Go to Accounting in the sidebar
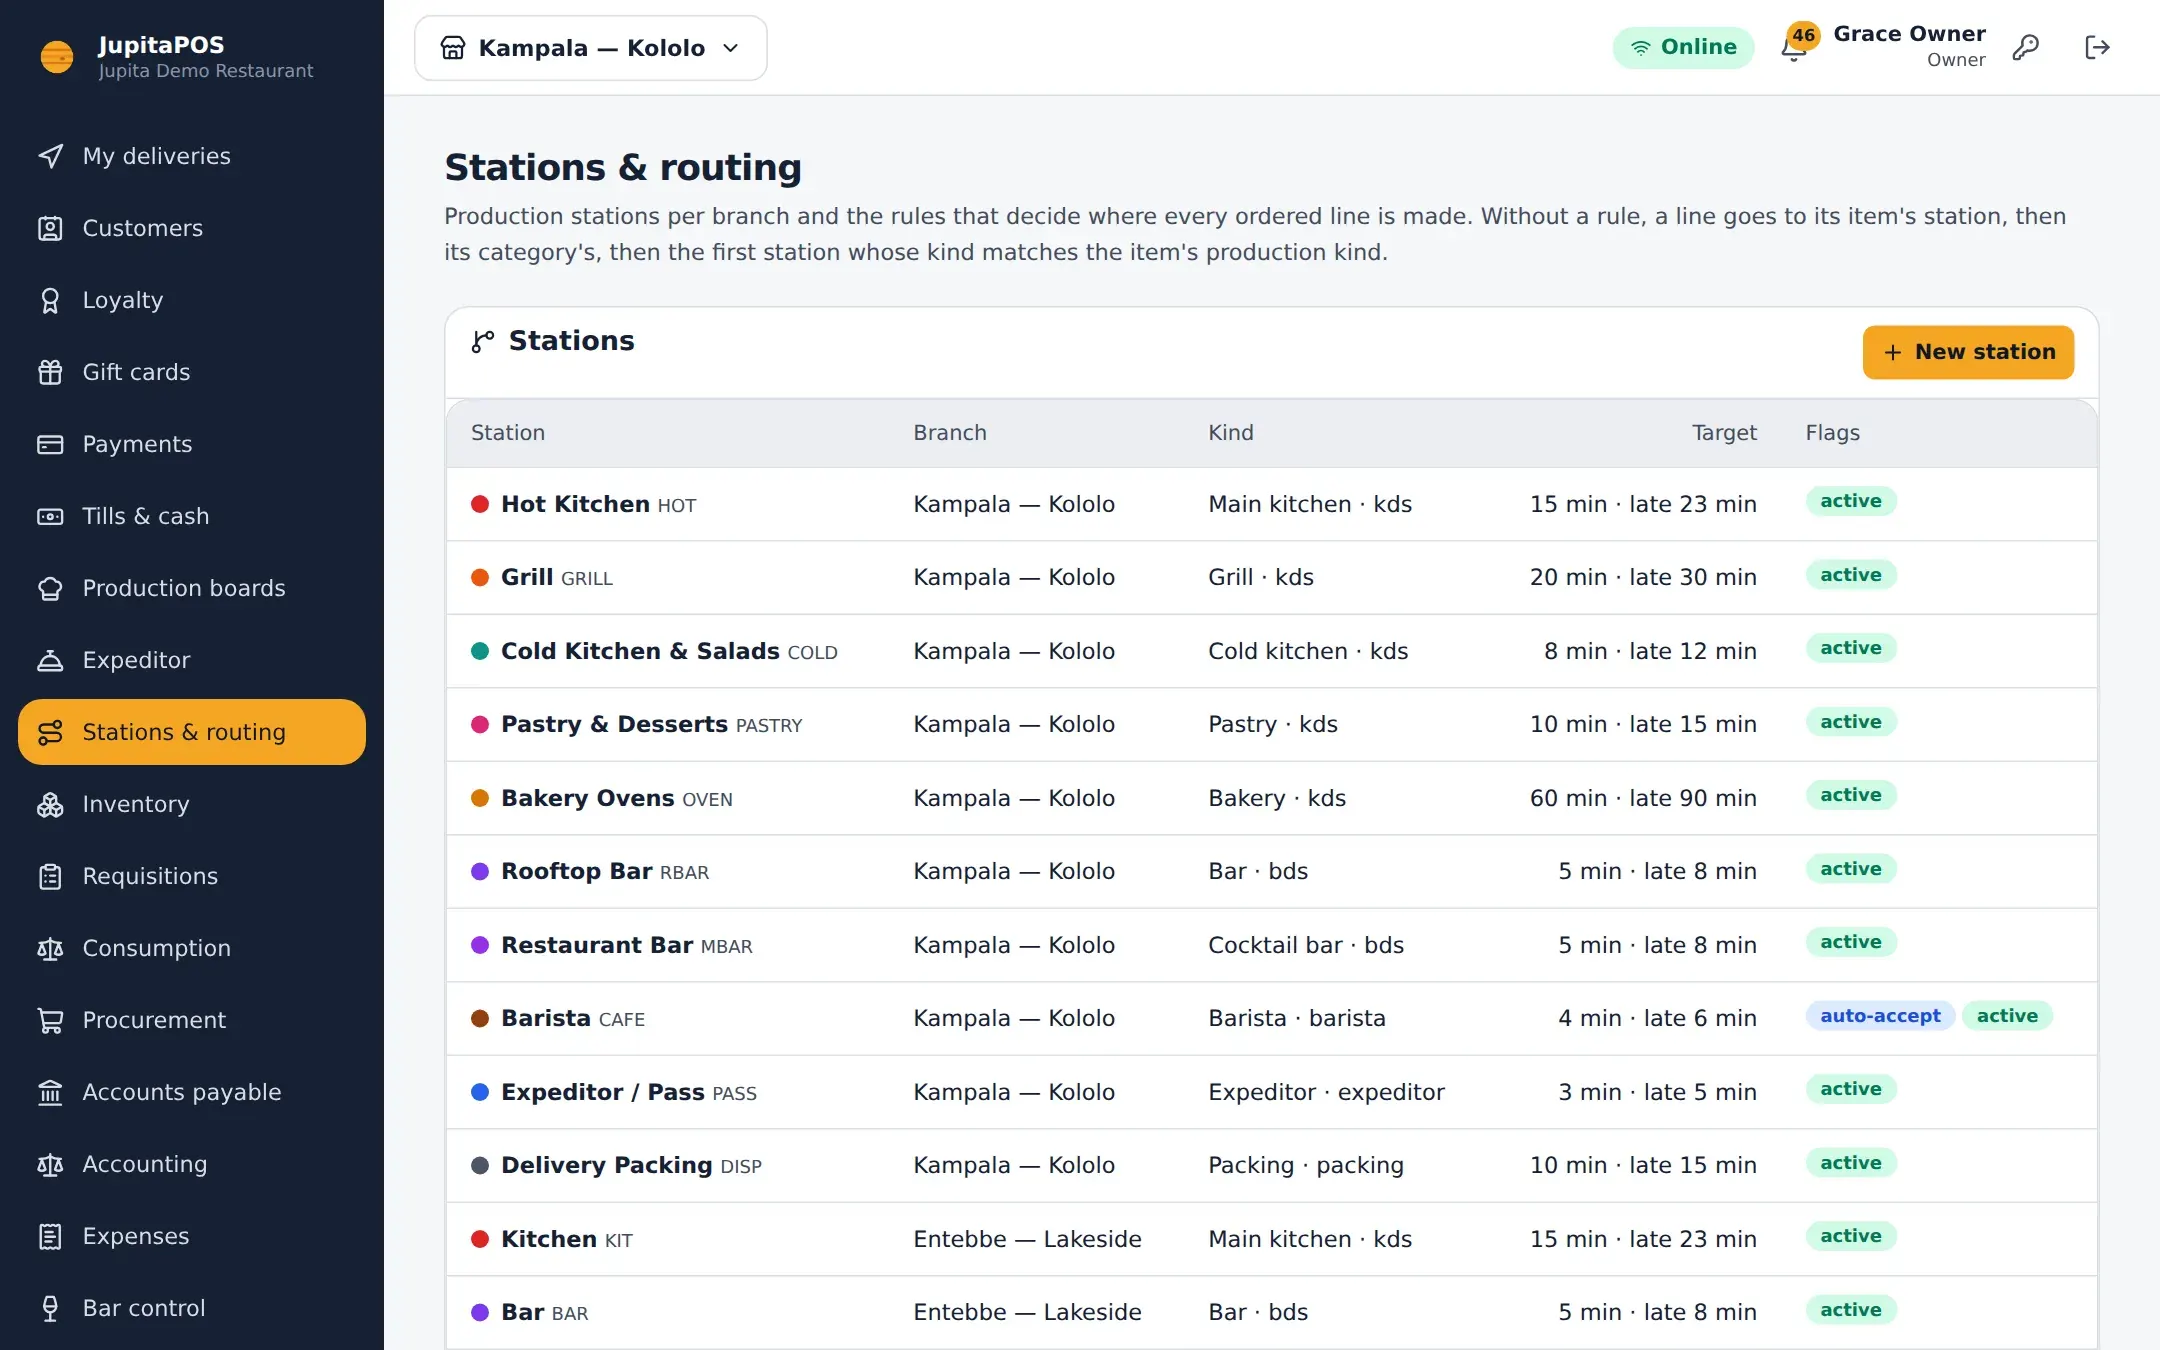Screen dimensions: 2160x1350 [192, 1164]
